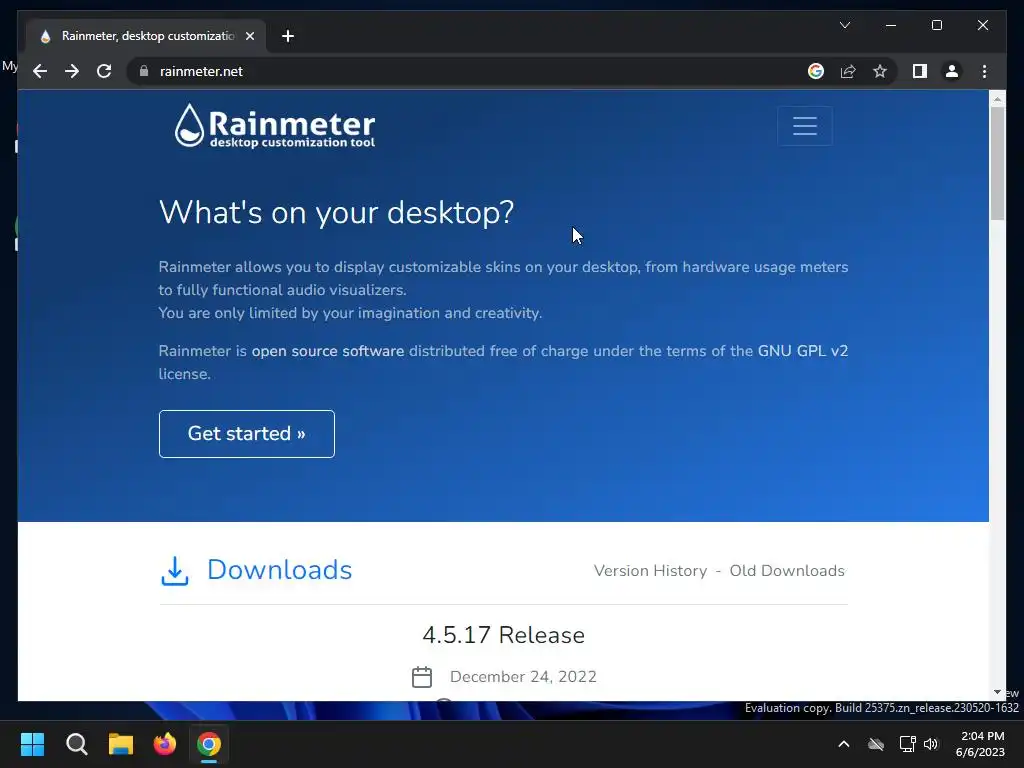This screenshot has height=768, width=1024.
Task: Open the tab search dropdown chevron
Action: (844, 25)
